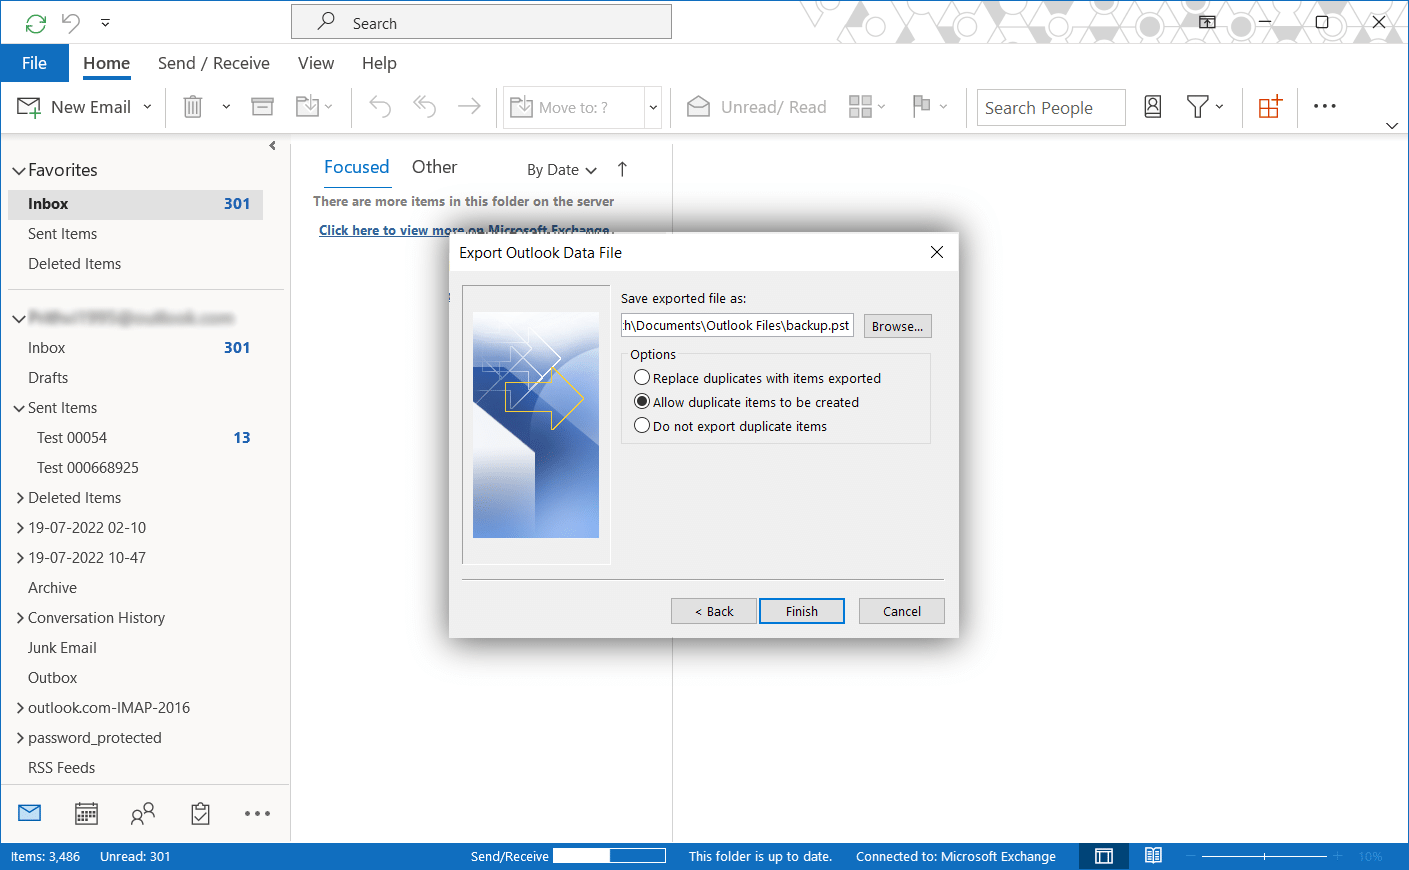Click the Reply All icon
Image resolution: width=1409 pixels, height=870 pixels.
[425, 106]
